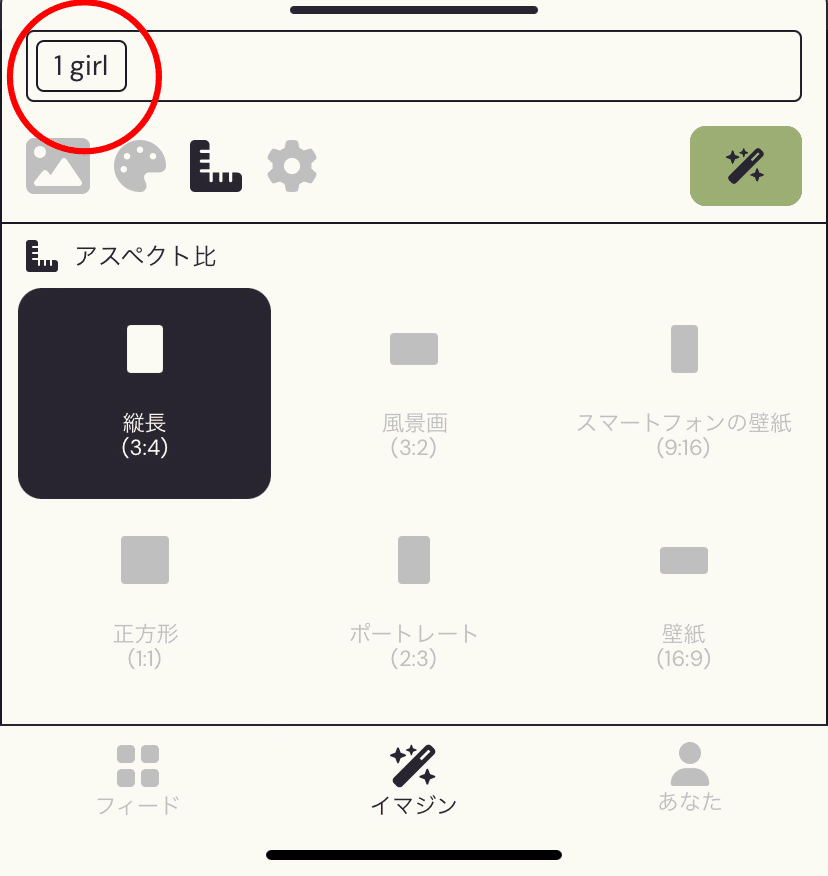Click the tall phone shape icon for 9:16

pos(684,349)
